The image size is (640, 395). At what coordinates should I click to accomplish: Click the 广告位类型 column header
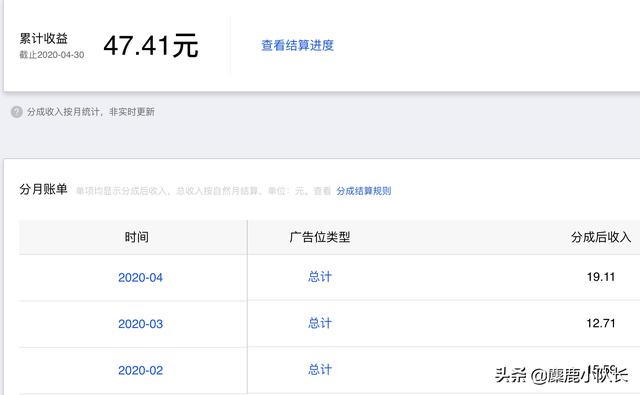pyautogui.click(x=320, y=237)
